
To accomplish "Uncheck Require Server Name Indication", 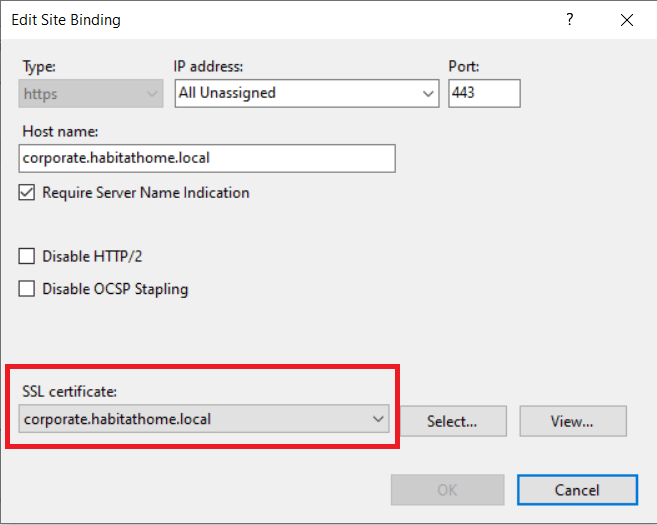I will 27,192.
